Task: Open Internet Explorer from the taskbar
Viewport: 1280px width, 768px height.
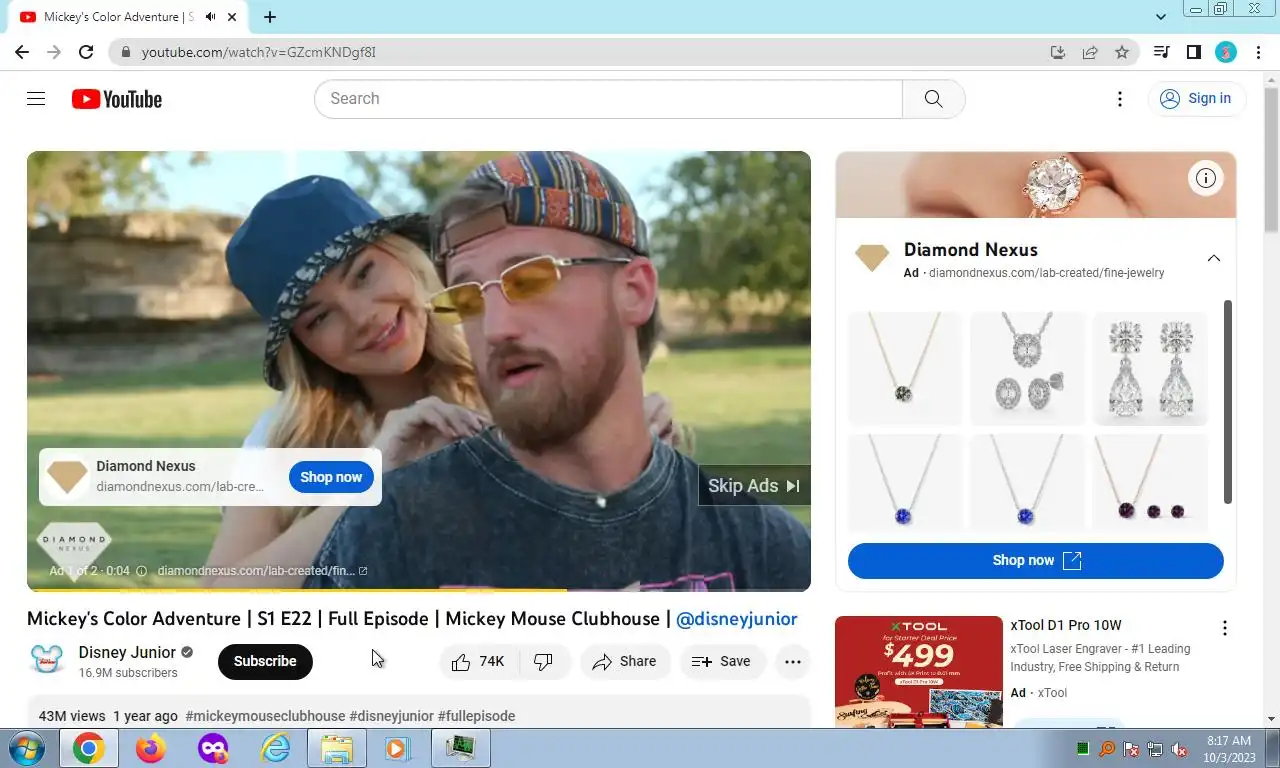Action: (x=274, y=748)
